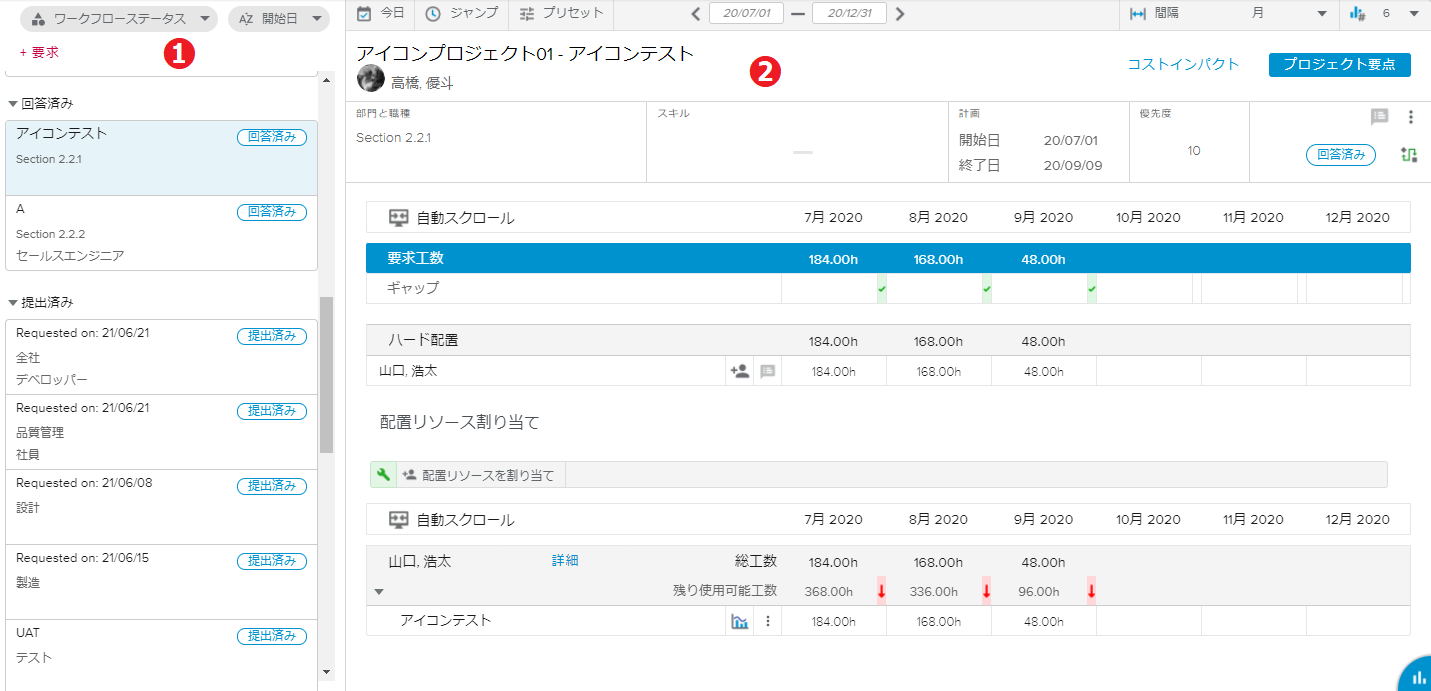
Task: Open the three-dot menu in the request header
Action: tap(1411, 117)
